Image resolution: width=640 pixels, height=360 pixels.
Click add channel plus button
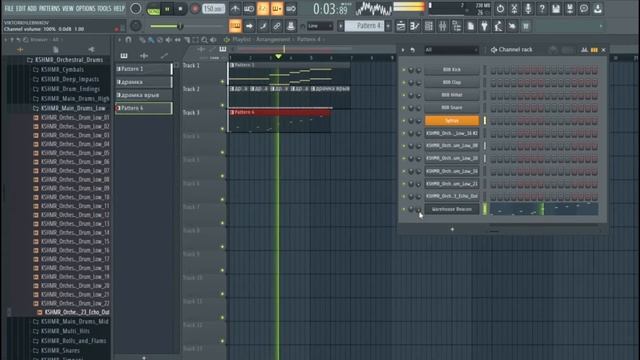tap(452, 229)
